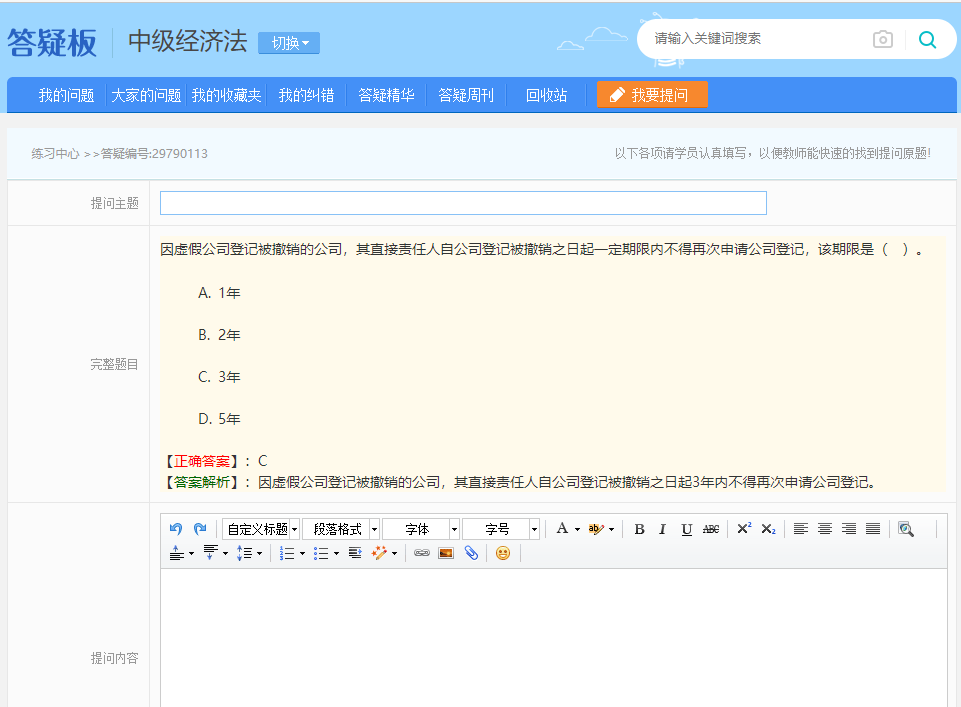Toggle italic formatting
The image size is (961, 707).
662,529
